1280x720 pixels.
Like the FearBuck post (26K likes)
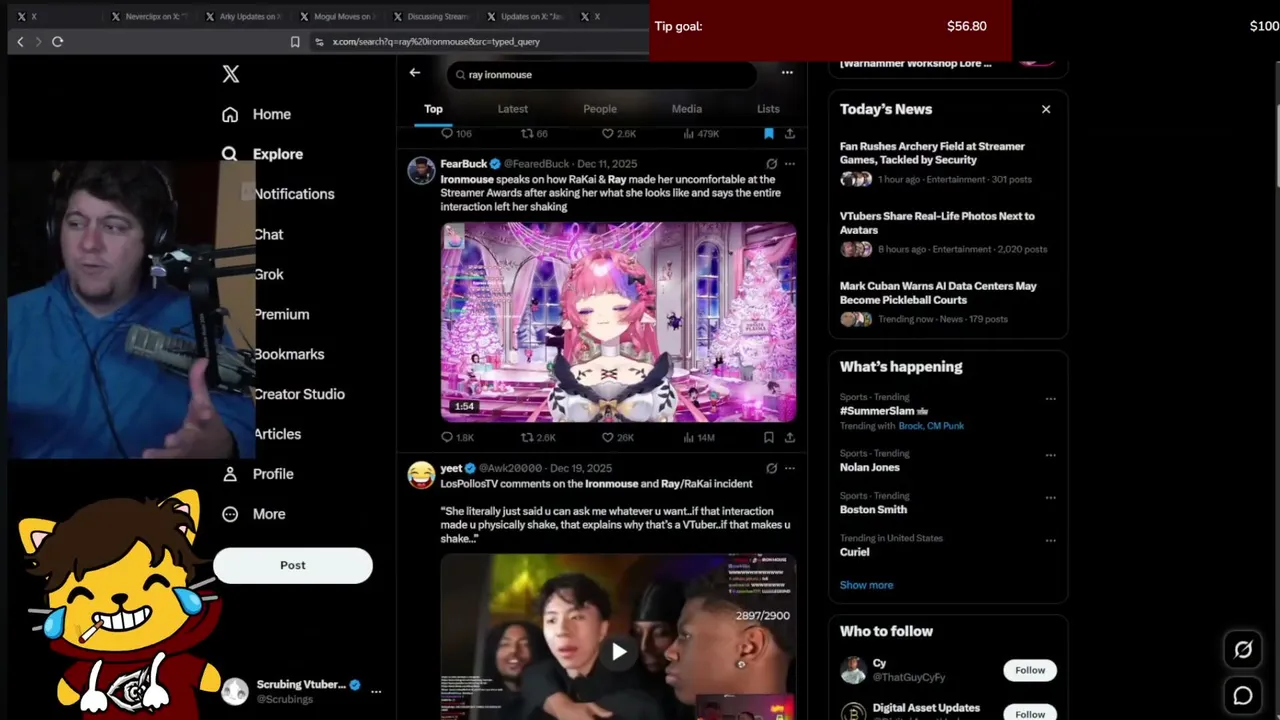click(618, 437)
